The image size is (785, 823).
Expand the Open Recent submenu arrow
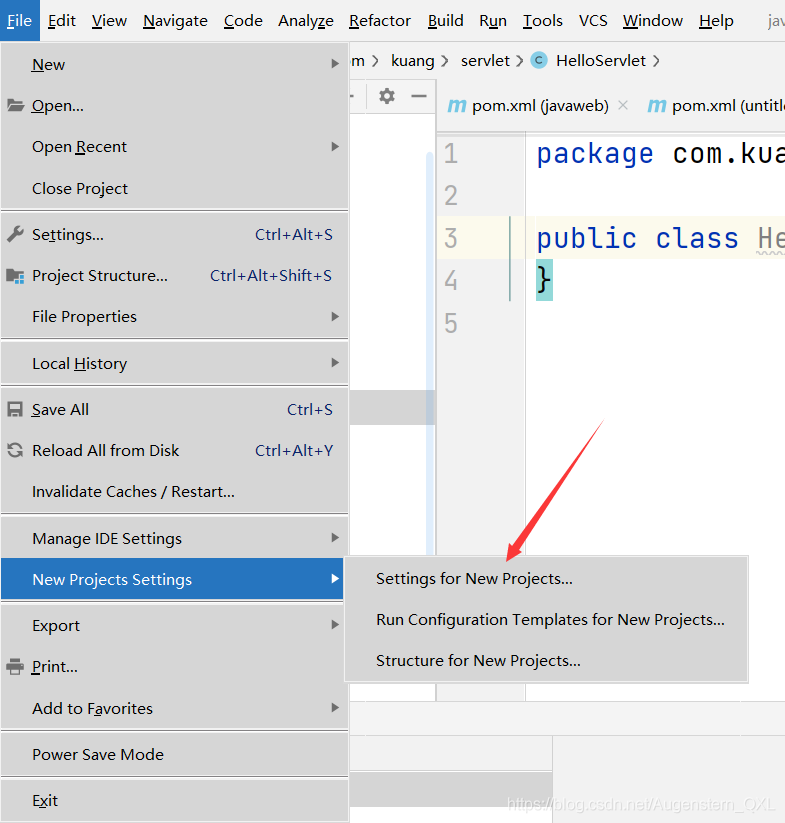coord(335,146)
